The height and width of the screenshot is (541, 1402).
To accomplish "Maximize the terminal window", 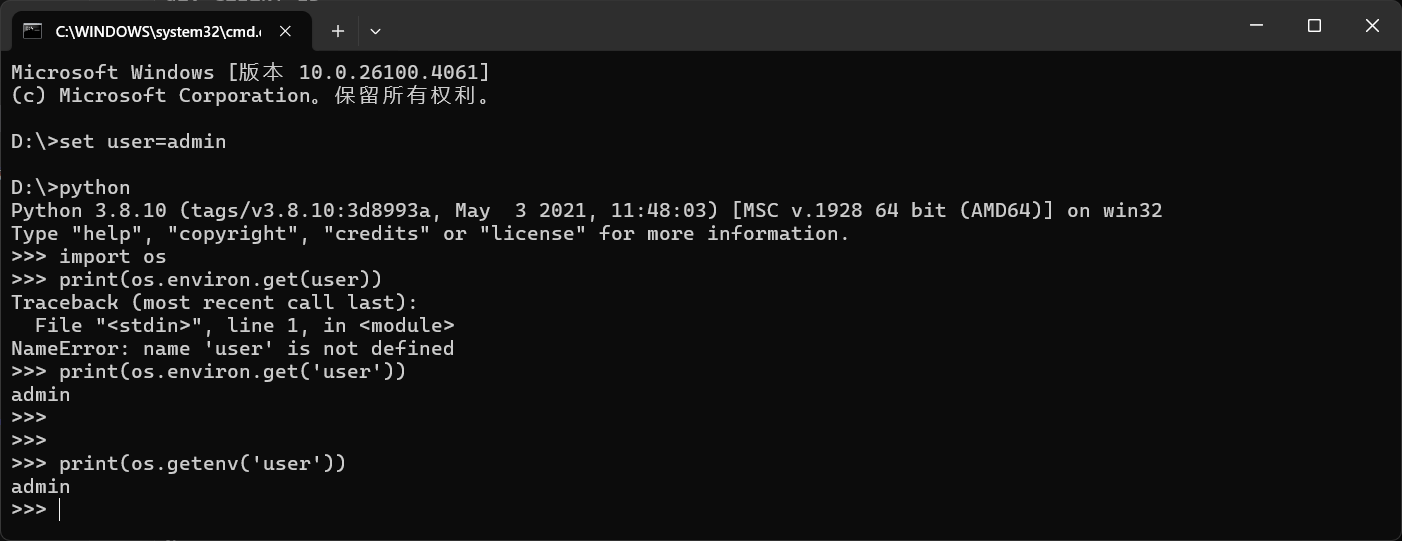I will click(x=1315, y=26).
